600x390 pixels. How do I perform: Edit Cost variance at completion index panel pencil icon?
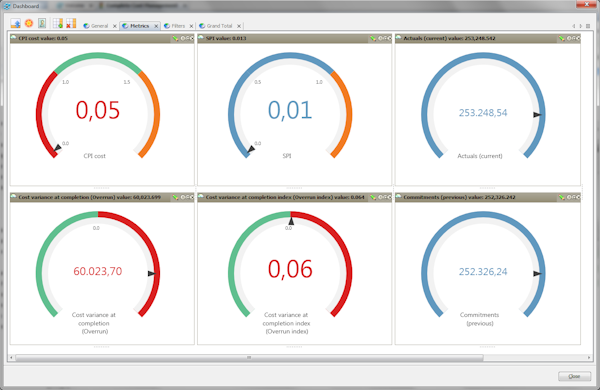coord(373,197)
